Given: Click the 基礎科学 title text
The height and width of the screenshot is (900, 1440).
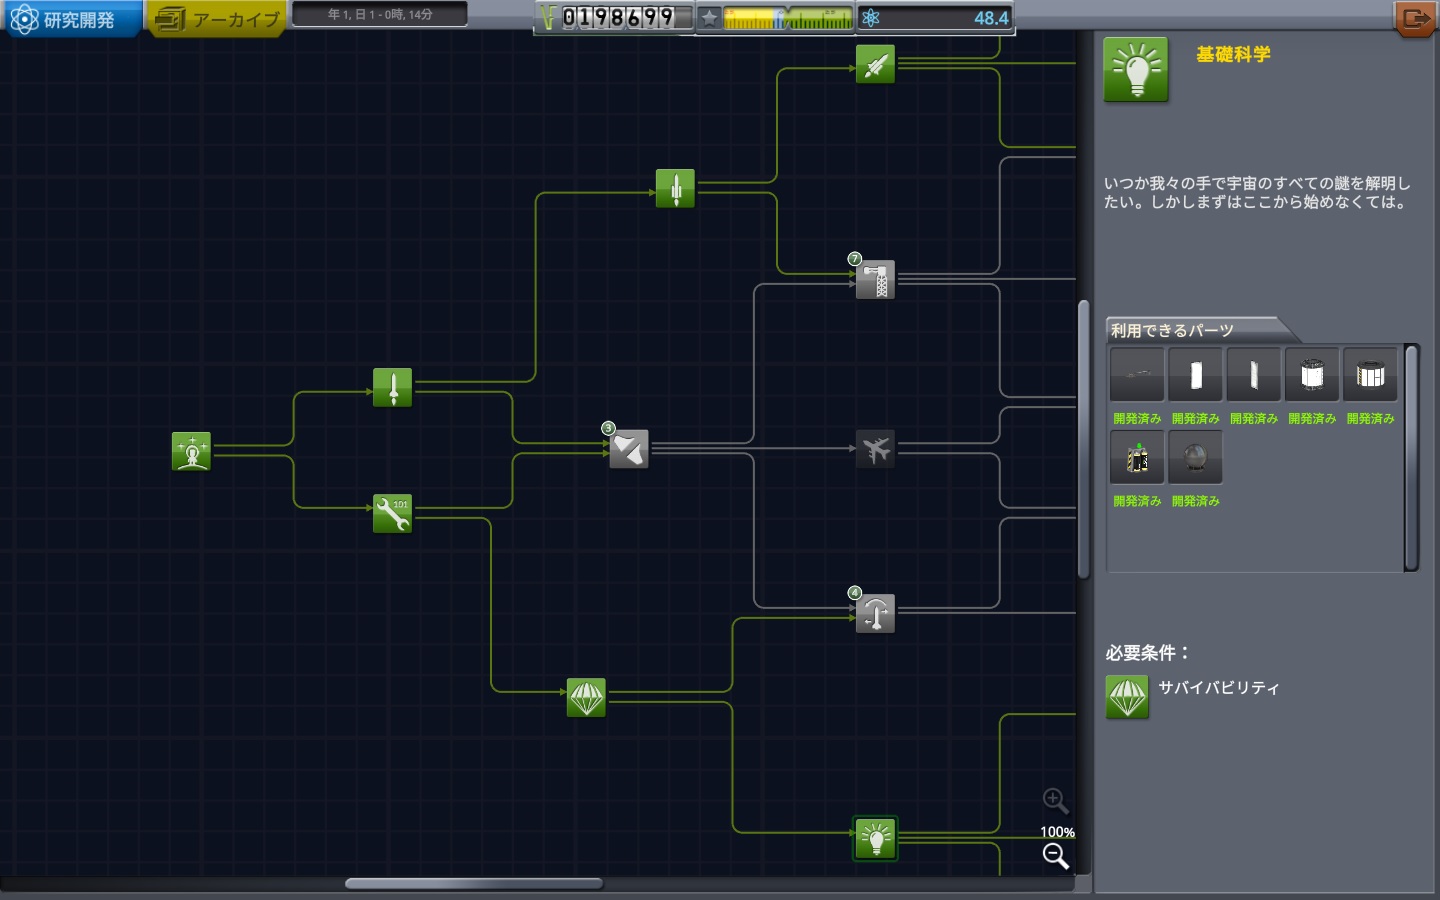Looking at the screenshot, I should 1233,54.
